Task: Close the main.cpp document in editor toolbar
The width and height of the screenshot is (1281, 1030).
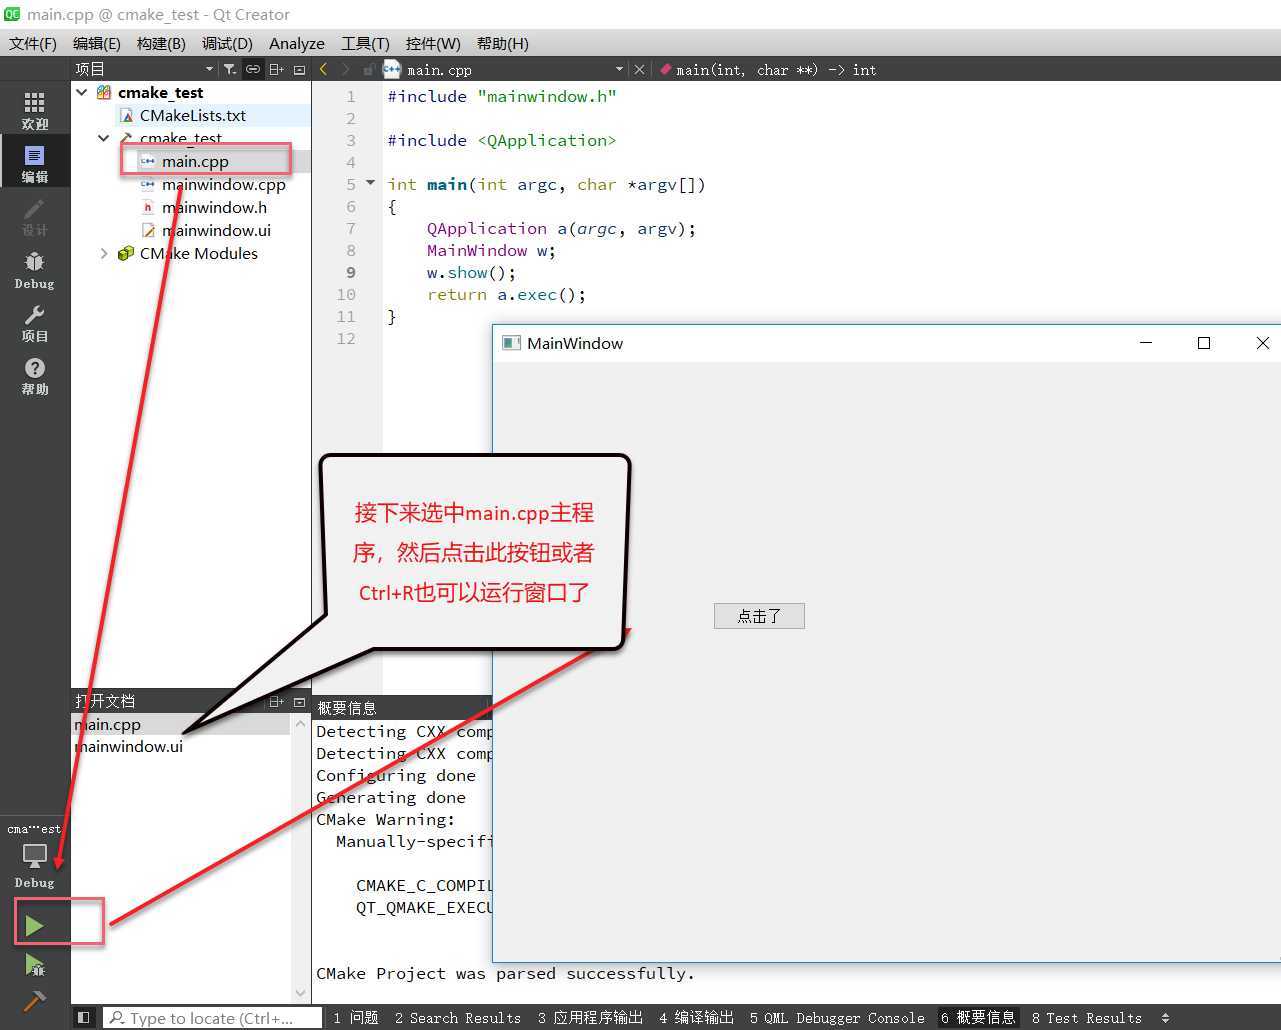Action: pos(639,69)
